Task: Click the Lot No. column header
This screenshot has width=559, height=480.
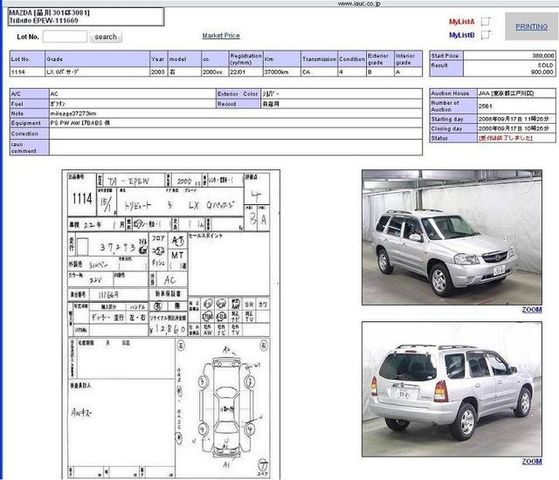Action: point(27,59)
